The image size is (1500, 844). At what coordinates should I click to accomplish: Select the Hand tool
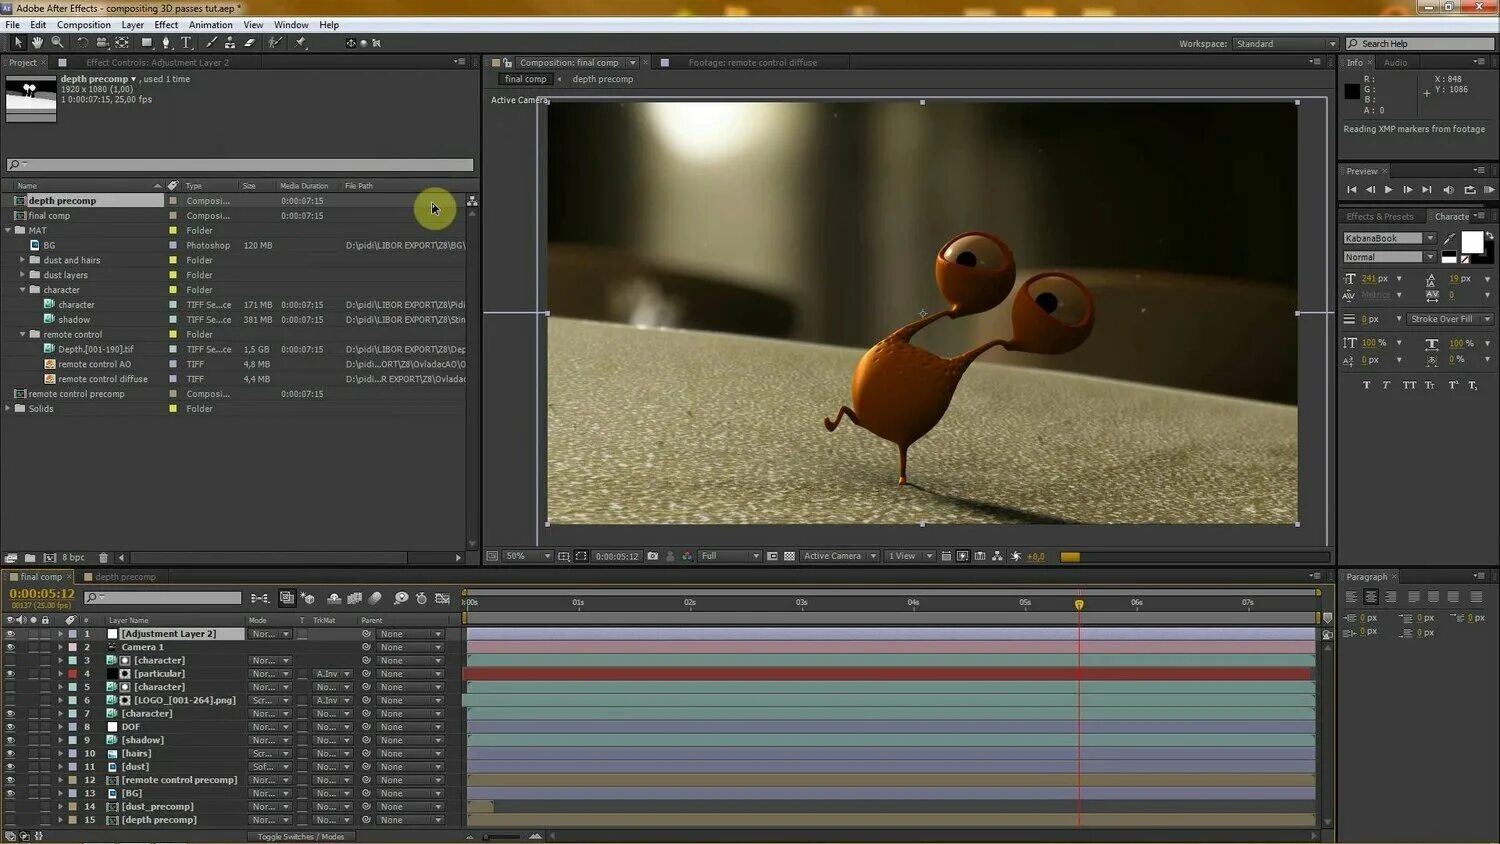(37, 43)
